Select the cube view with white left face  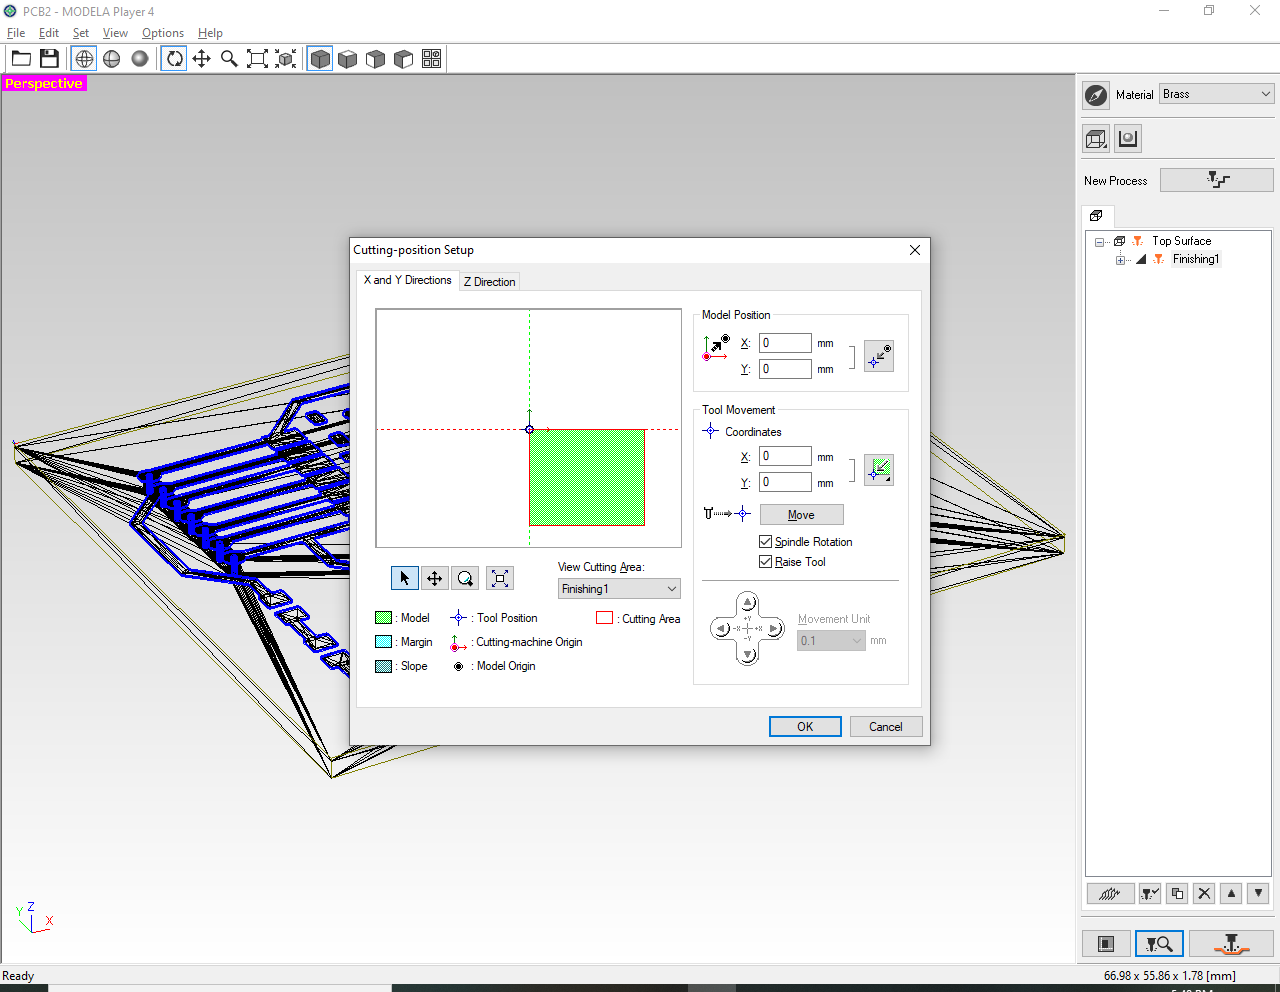coord(376,59)
